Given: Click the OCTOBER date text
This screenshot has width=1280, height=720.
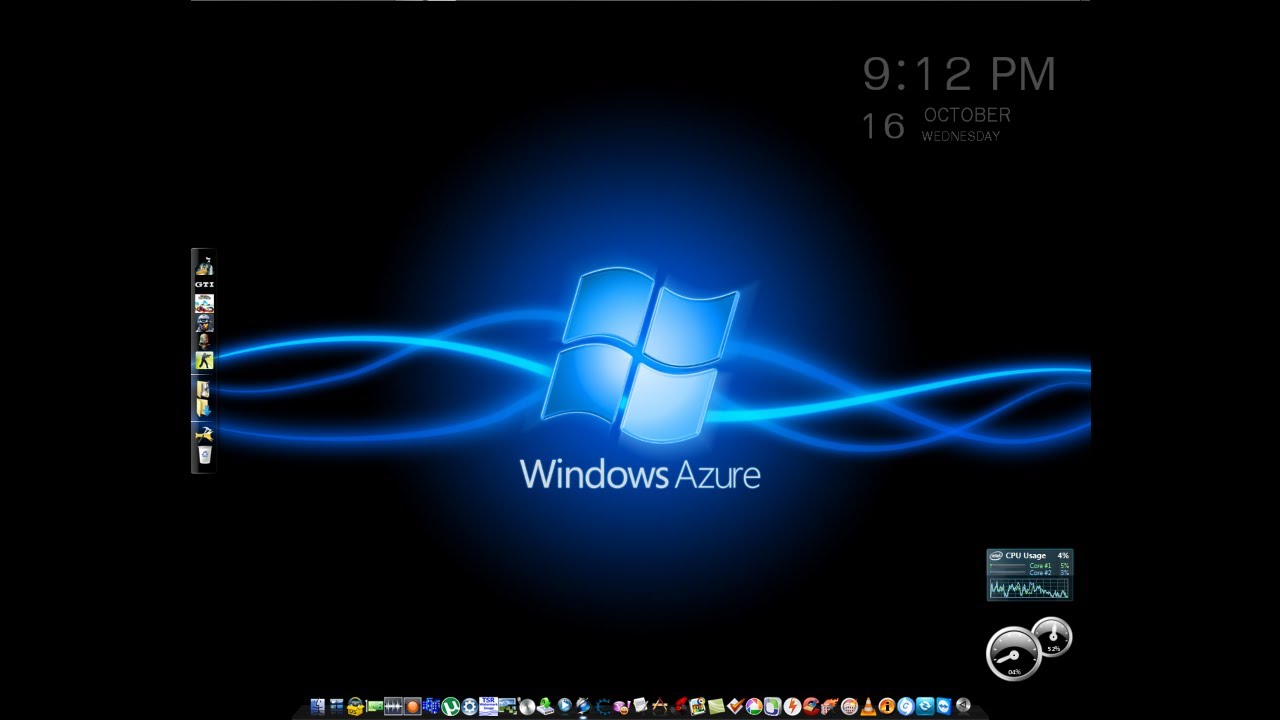Looking at the screenshot, I should tap(967, 115).
